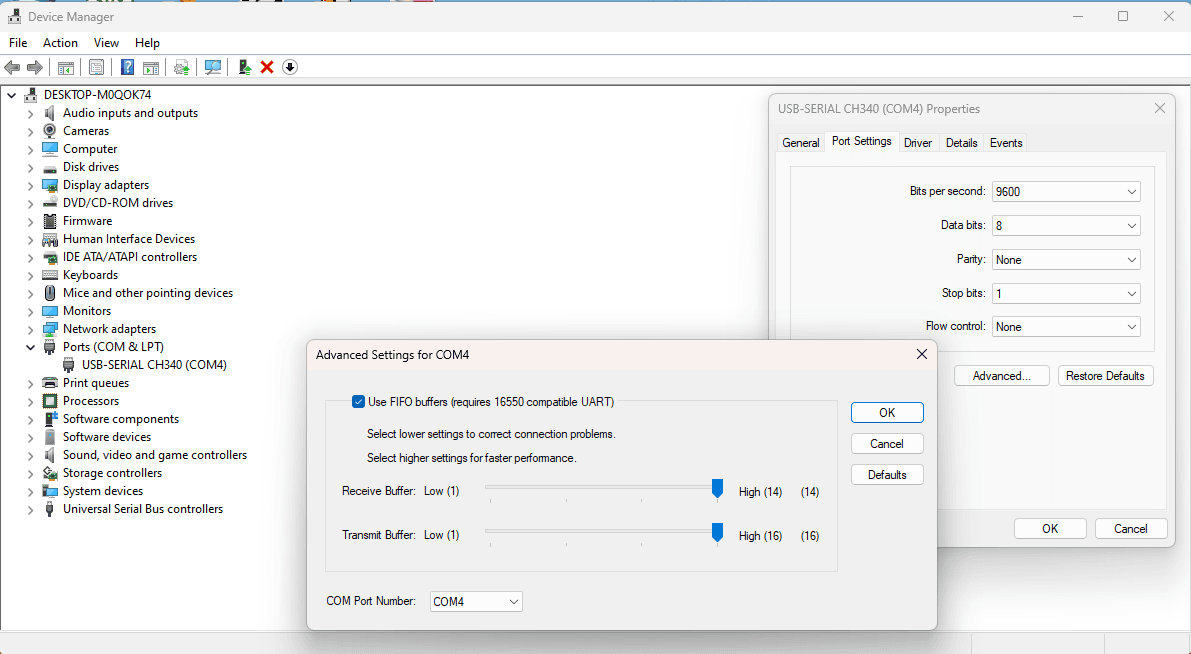Expand the Display adapters node

(30, 185)
